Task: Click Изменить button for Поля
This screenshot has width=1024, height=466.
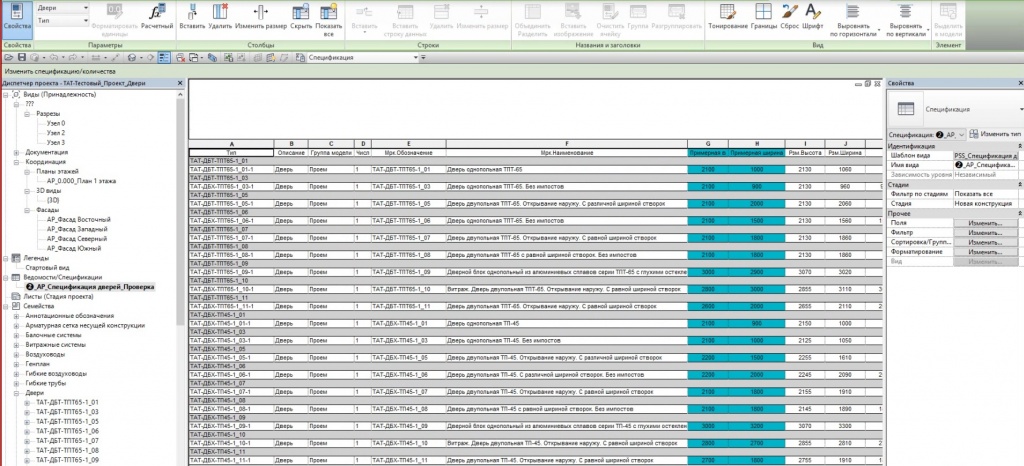Action: [985, 223]
